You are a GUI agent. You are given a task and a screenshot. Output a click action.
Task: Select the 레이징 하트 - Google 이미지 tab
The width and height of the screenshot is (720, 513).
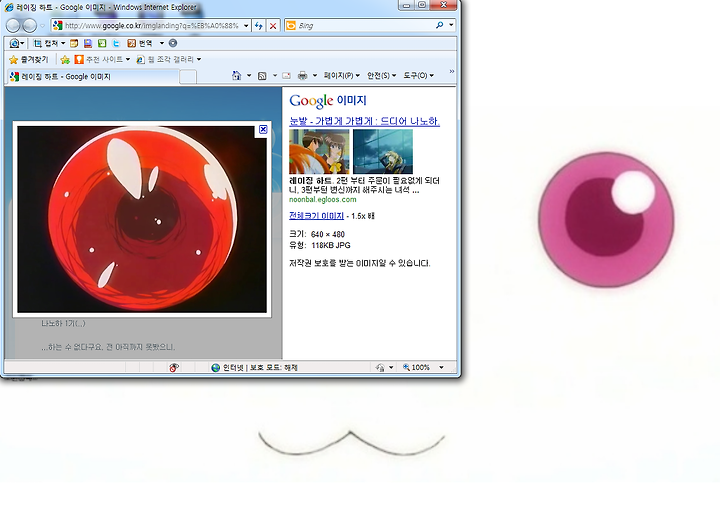(93, 77)
